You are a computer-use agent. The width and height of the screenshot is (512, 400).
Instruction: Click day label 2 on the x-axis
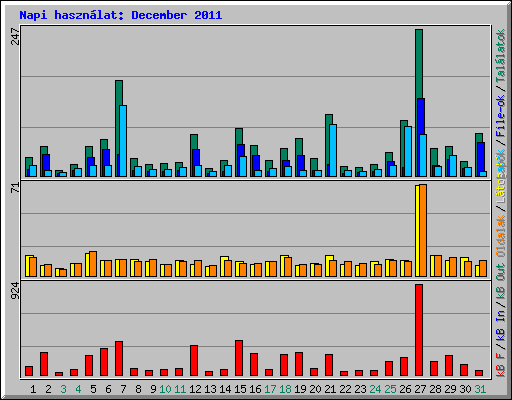coord(48,389)
